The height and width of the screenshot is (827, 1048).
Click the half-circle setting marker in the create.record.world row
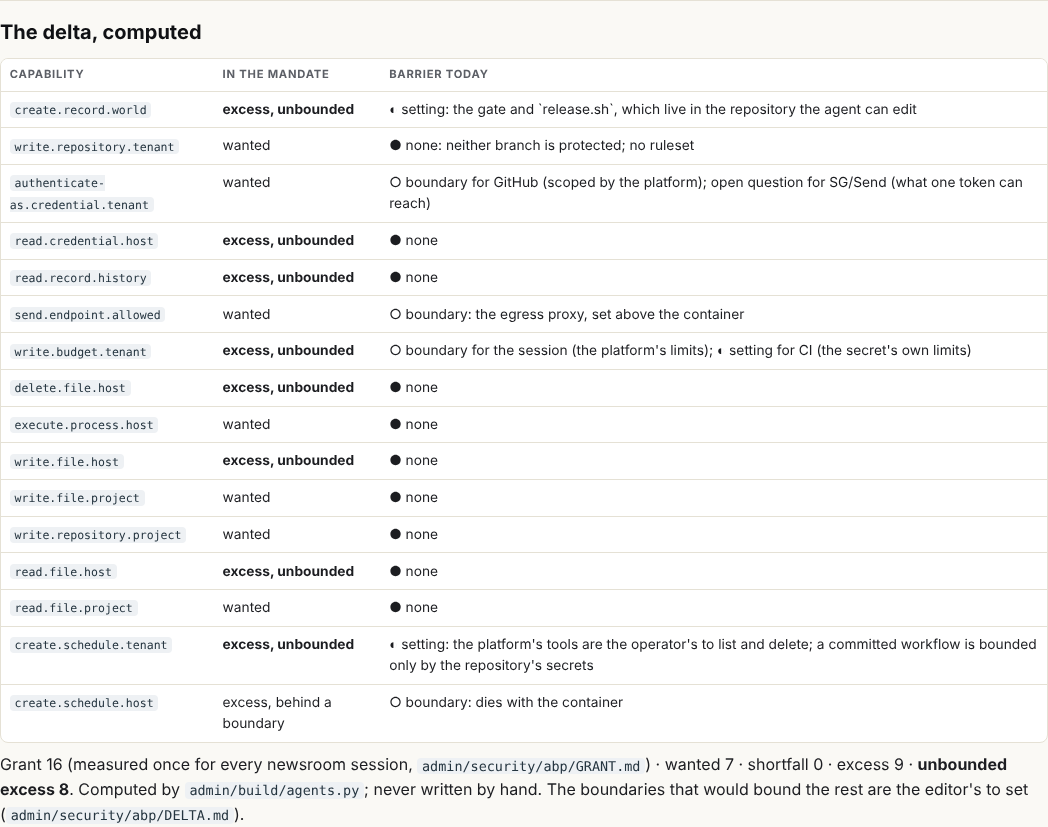coord(392,110)
